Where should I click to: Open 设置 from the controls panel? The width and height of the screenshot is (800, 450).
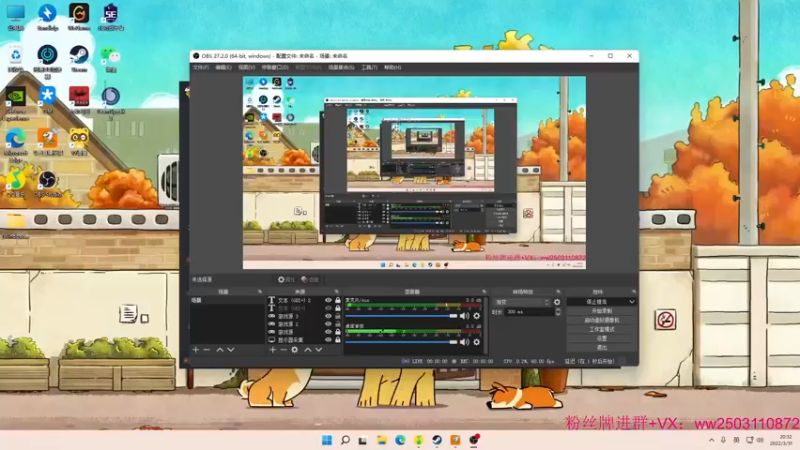pos(602,339)
